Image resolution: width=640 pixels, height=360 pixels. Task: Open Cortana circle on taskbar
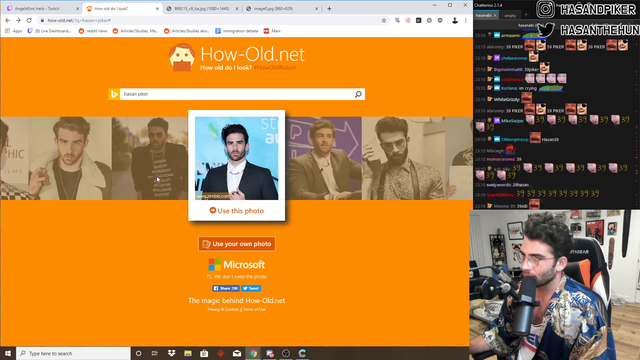tap(138, 353)
